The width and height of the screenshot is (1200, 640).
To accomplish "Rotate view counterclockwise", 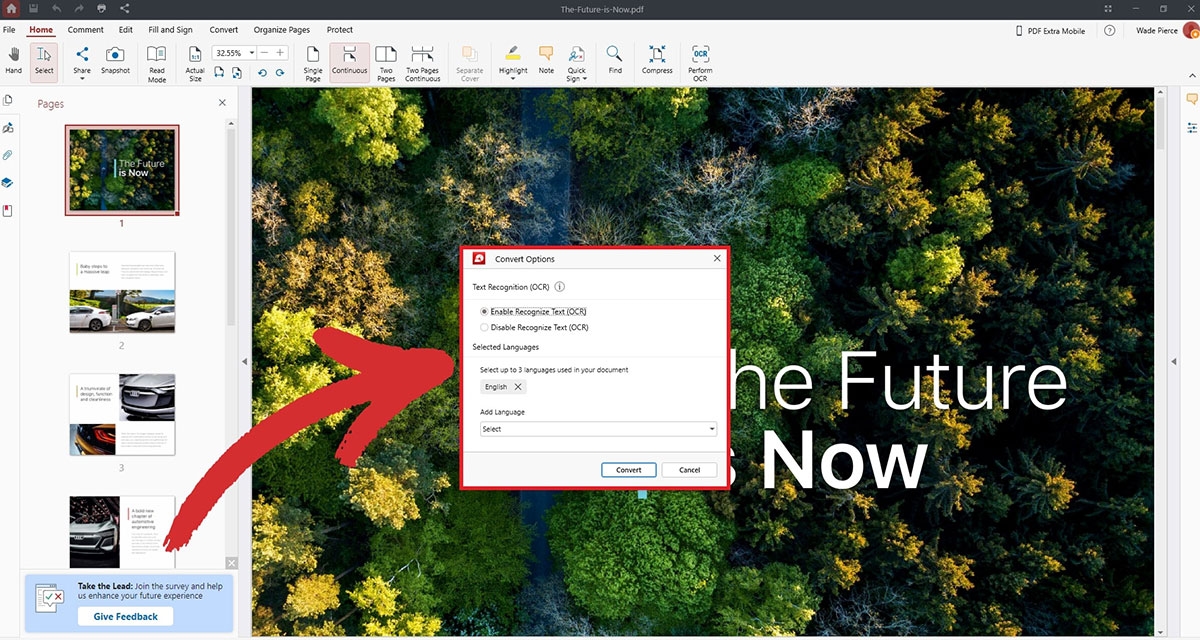I will (x=262, y=73).
